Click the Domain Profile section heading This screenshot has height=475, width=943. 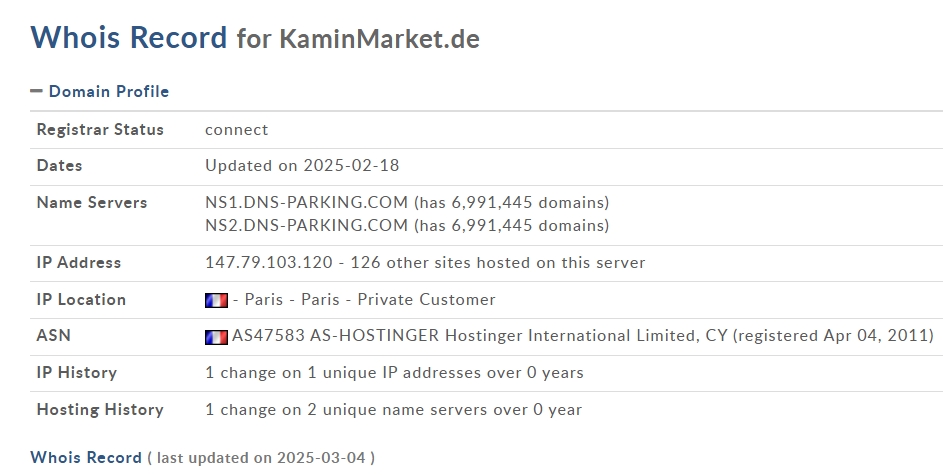(109, 91)
